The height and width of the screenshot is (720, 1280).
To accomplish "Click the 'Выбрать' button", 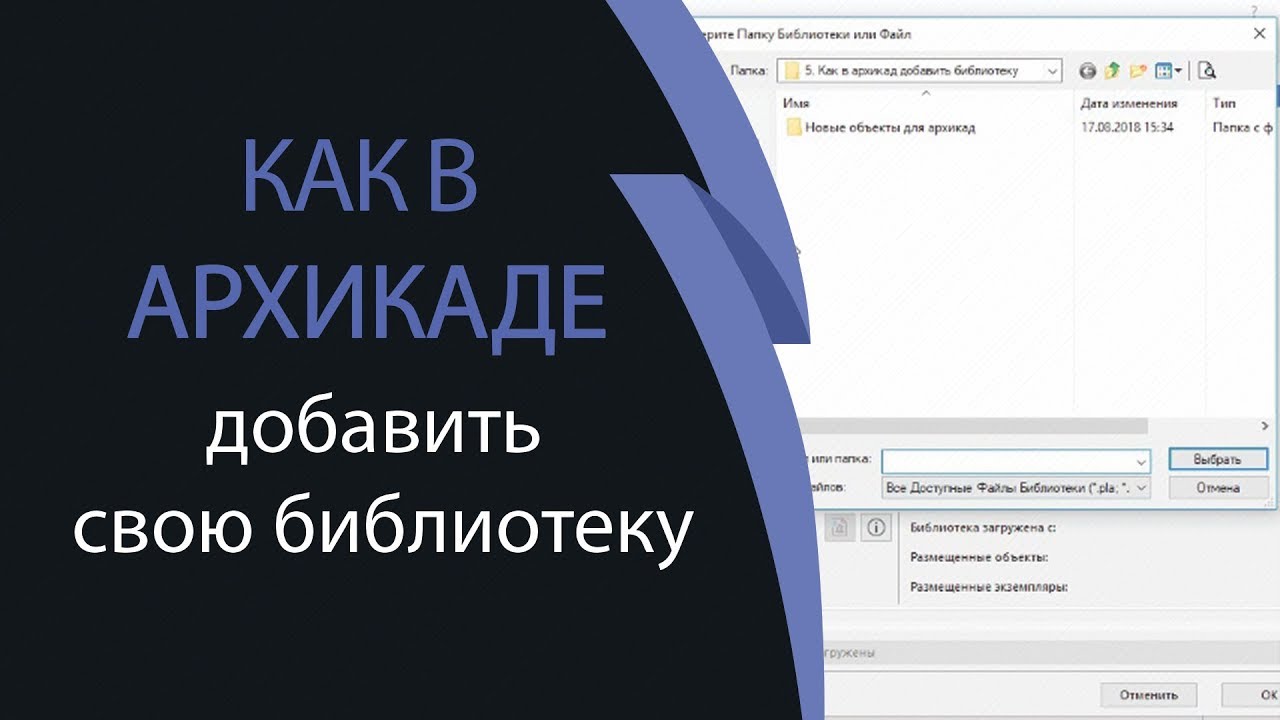I will pos(1217,460).
